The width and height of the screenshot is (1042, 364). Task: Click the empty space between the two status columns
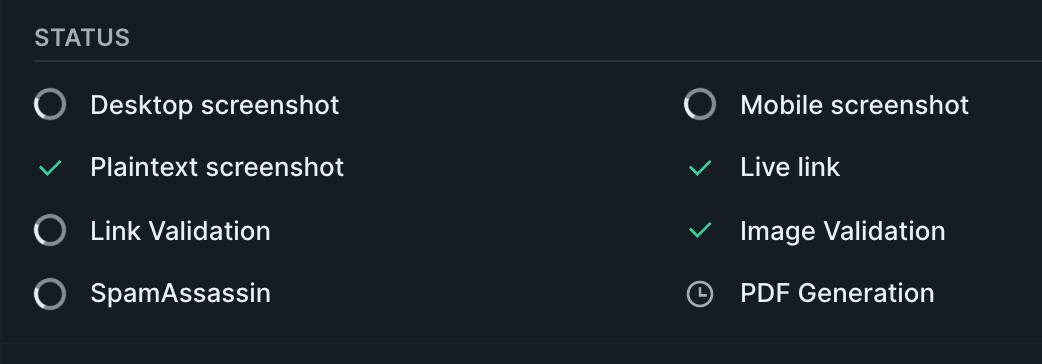point(512,199)
